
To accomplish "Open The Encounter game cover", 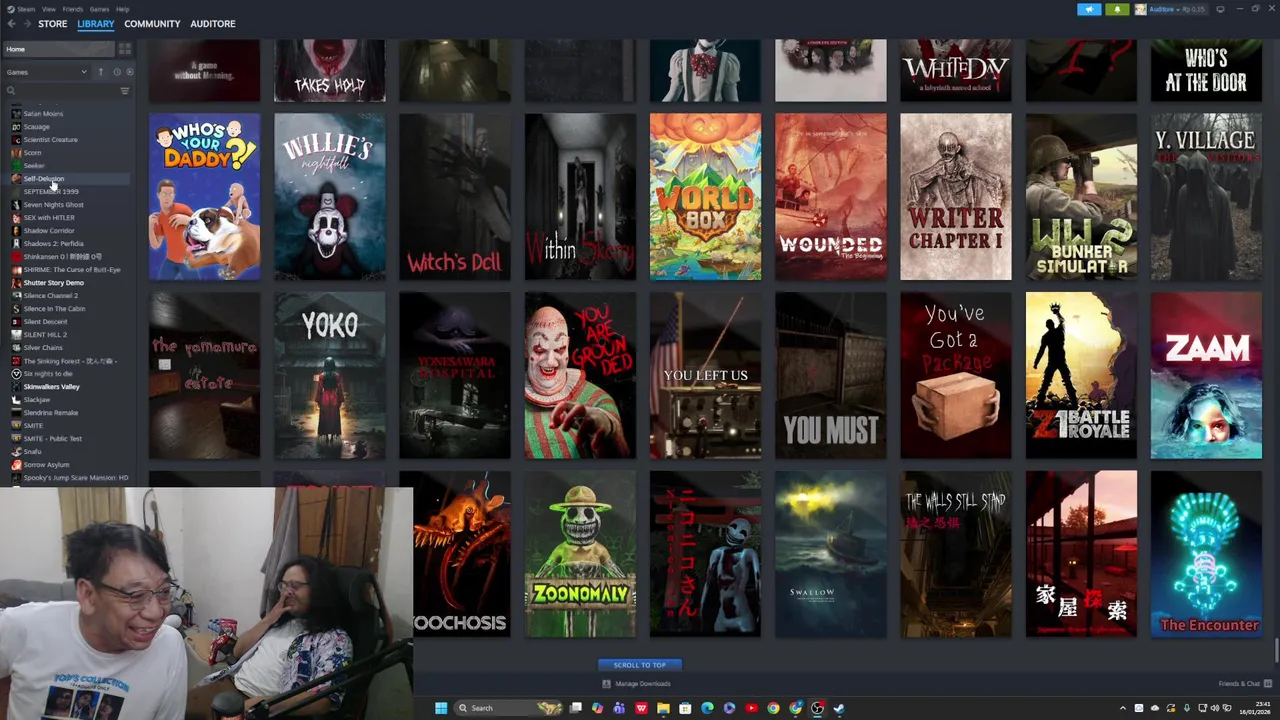I will pos(1206,554).
